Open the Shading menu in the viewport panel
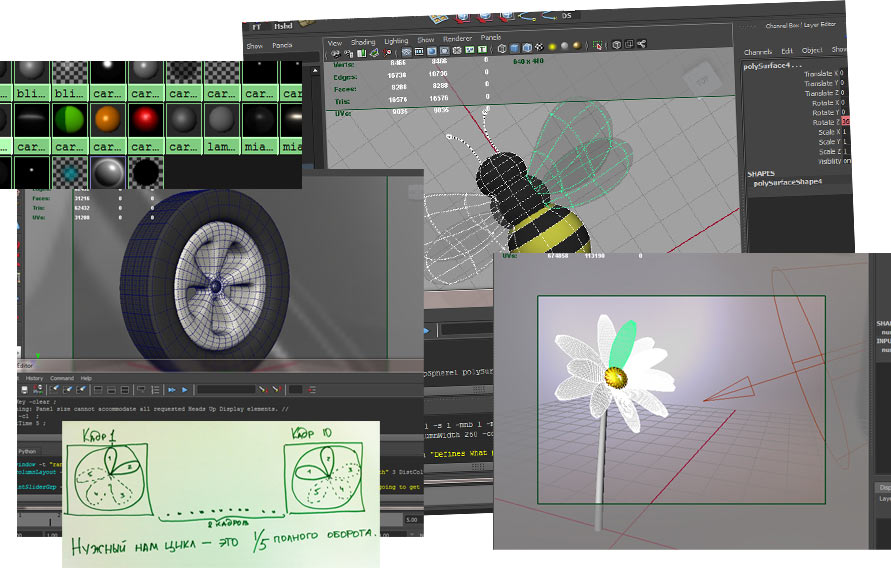The image size is (891, 568). point(364,42)
